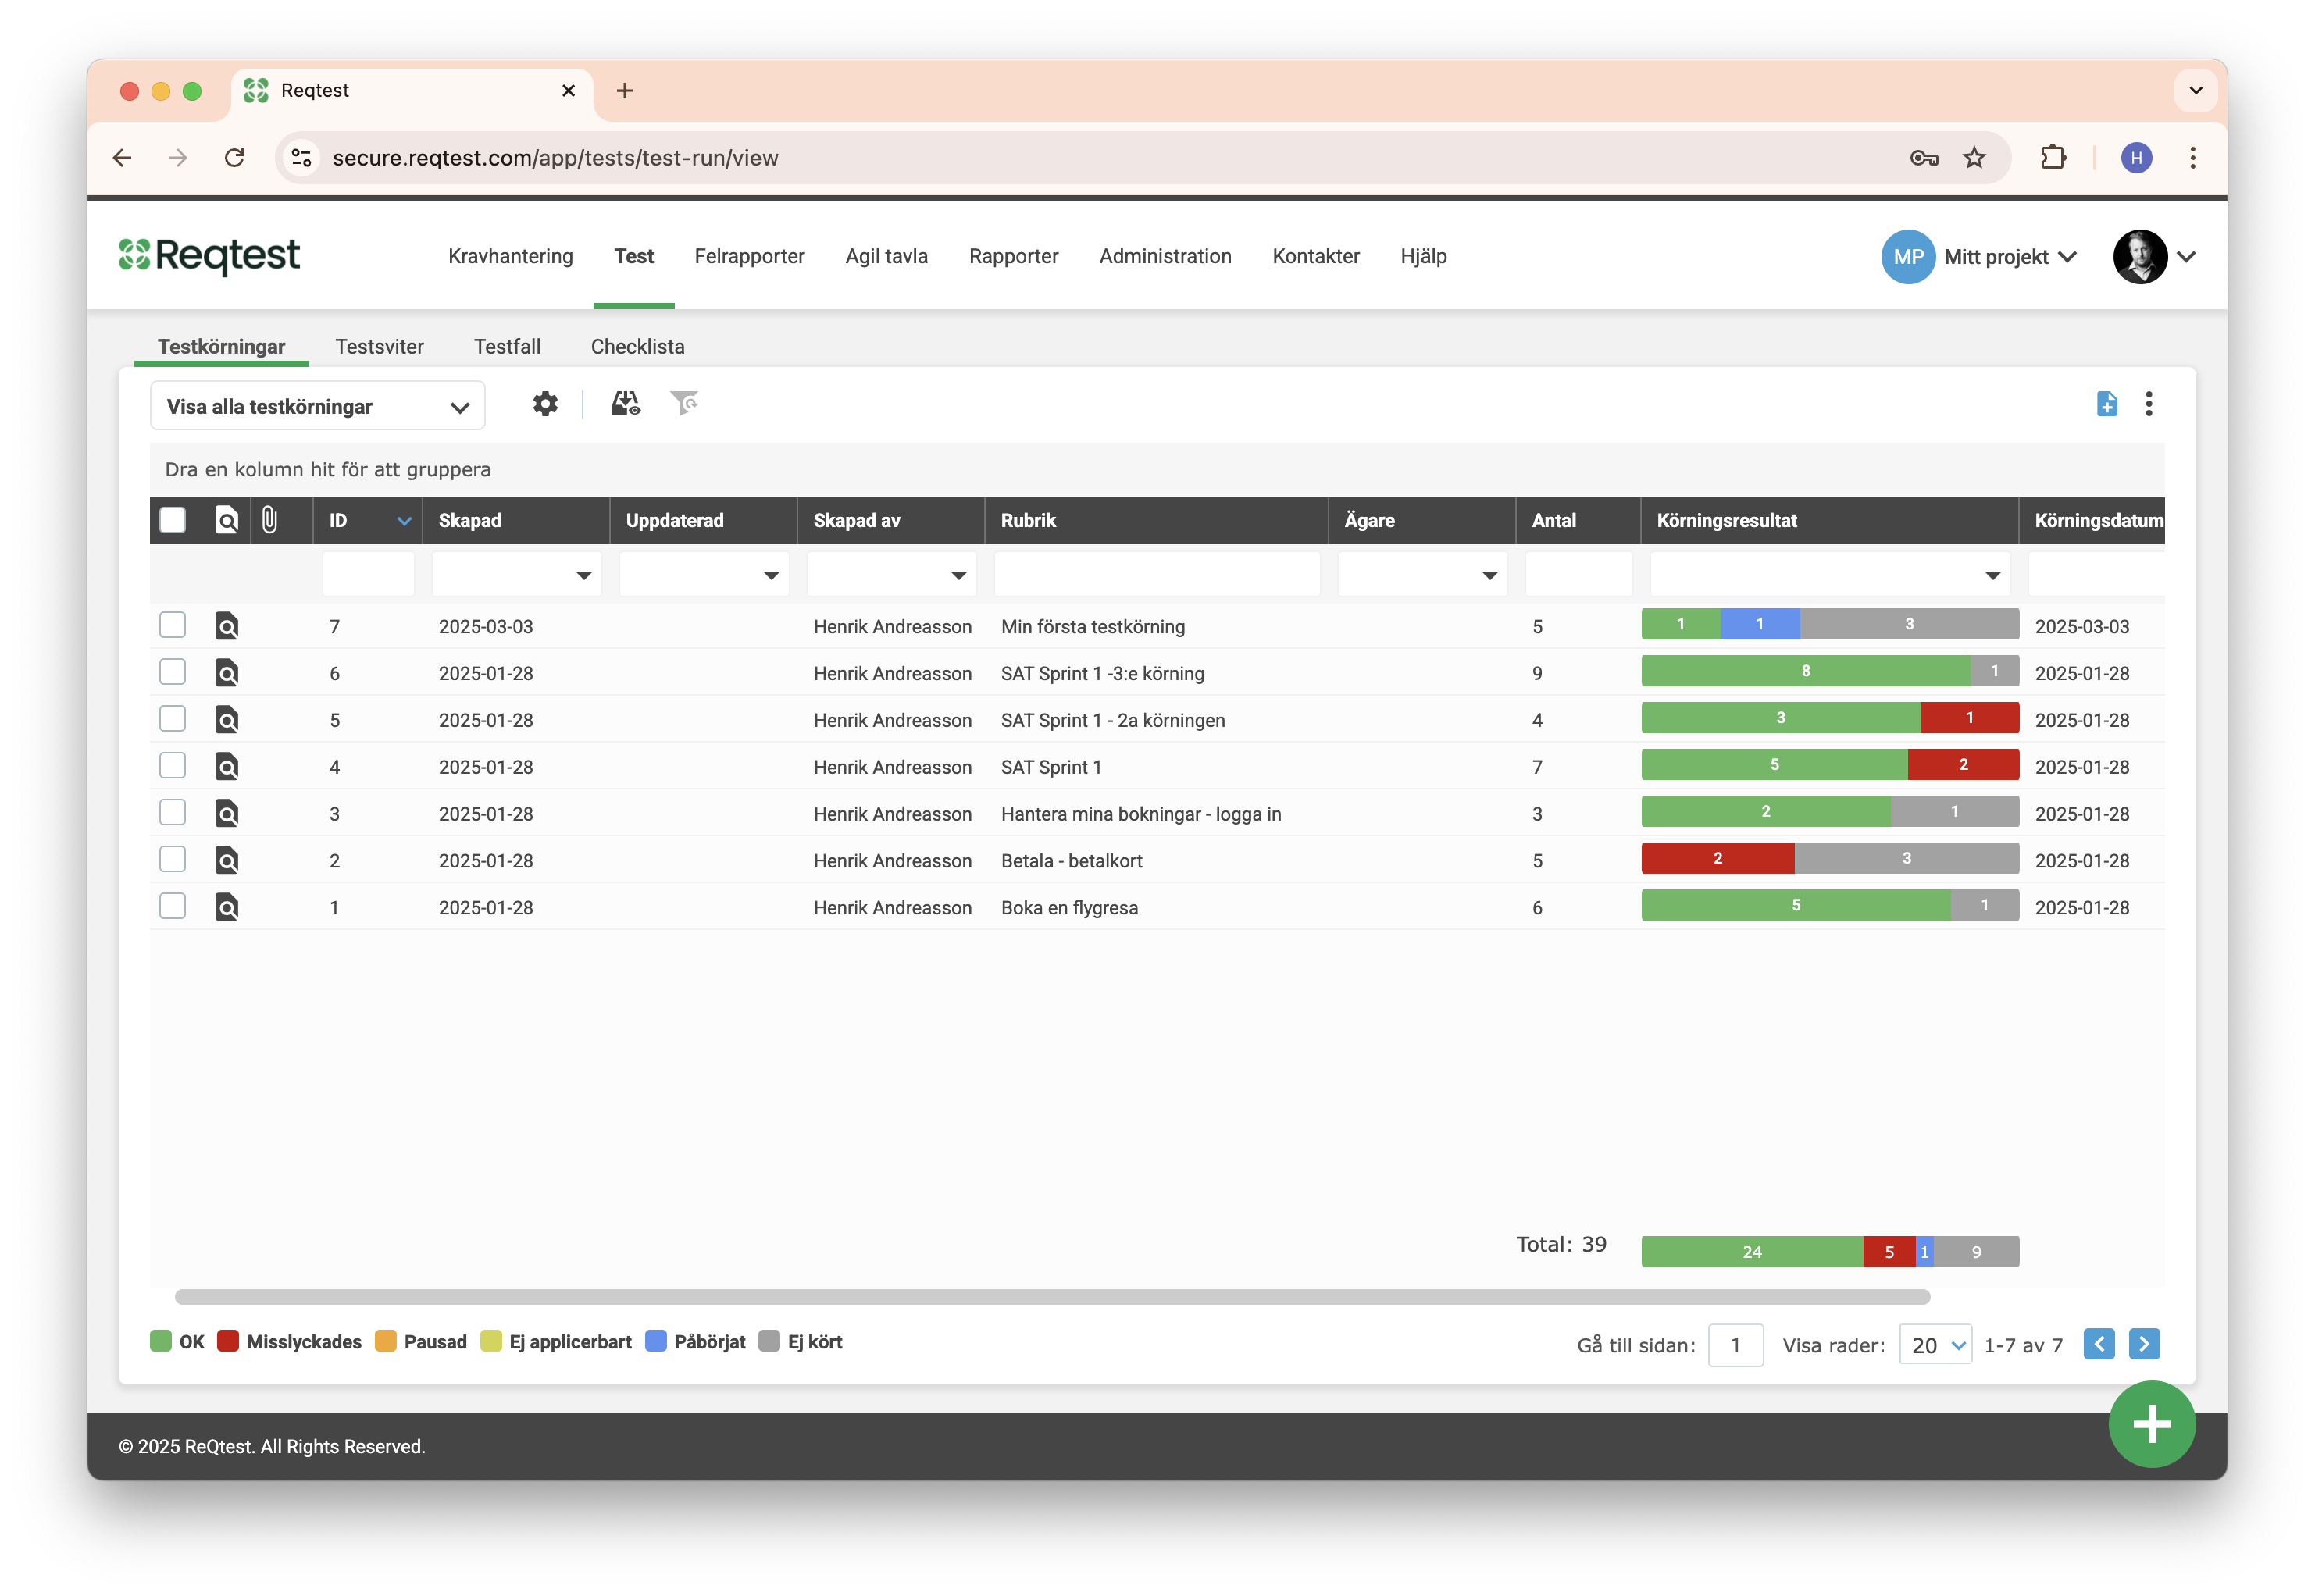
Task: Check the box for Boka en flygresa
Action: pyautogui.click(x=173, y=907)
